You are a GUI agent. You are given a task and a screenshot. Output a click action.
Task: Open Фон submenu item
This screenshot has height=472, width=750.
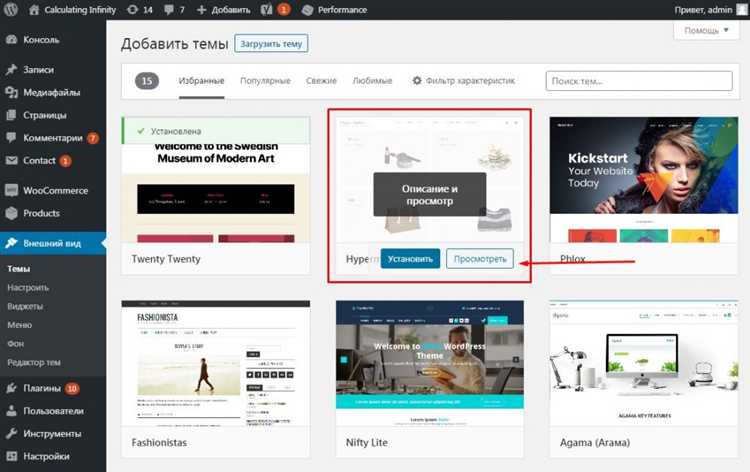(15, 343)
